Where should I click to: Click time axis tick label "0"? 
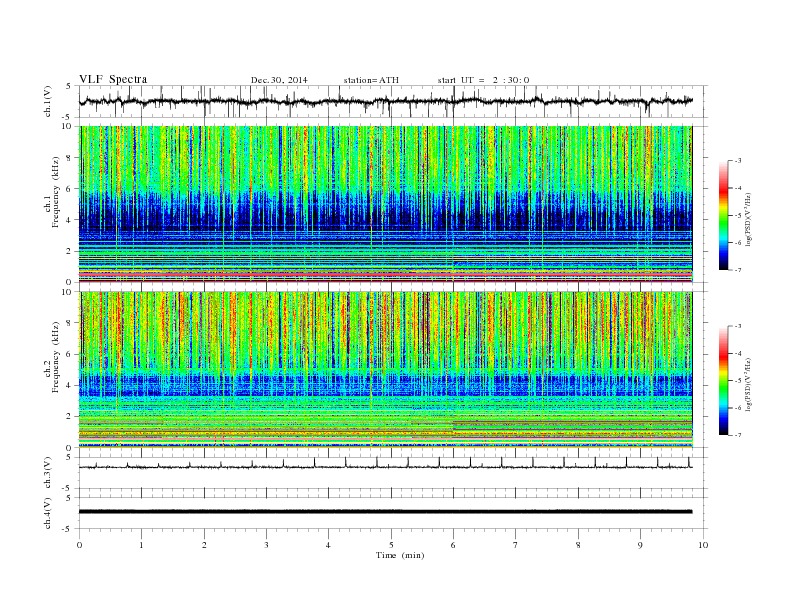click(79, 545)
